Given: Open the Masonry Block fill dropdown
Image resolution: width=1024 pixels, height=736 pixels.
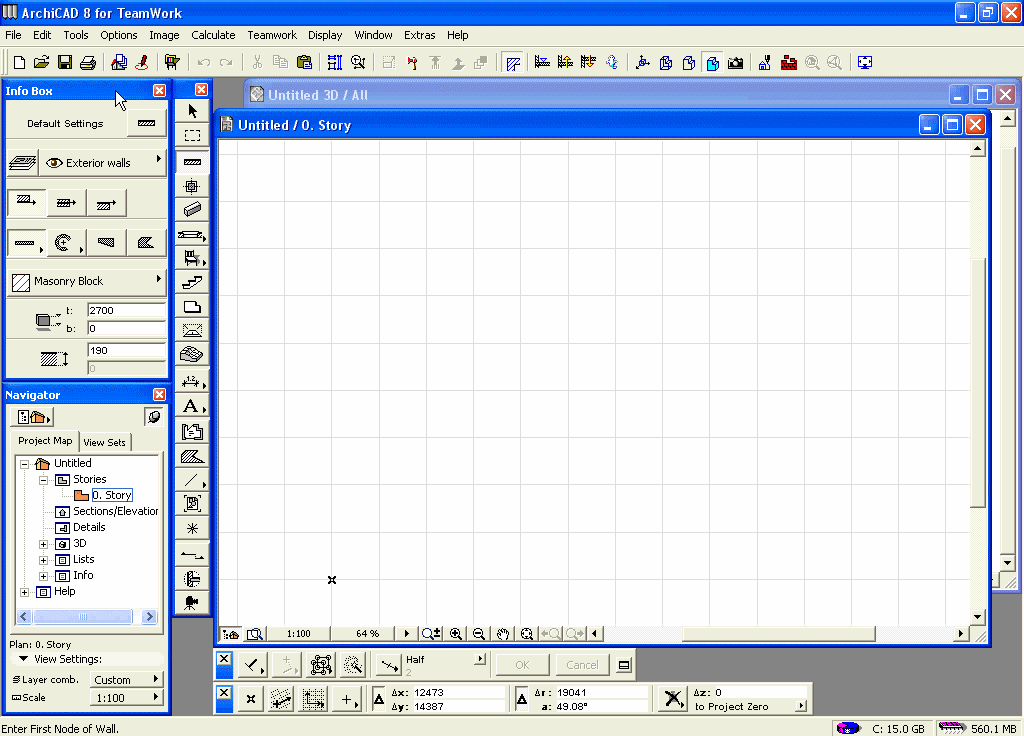Looking at the screenshot, I should pyautogui.click(x=87, y=281).
